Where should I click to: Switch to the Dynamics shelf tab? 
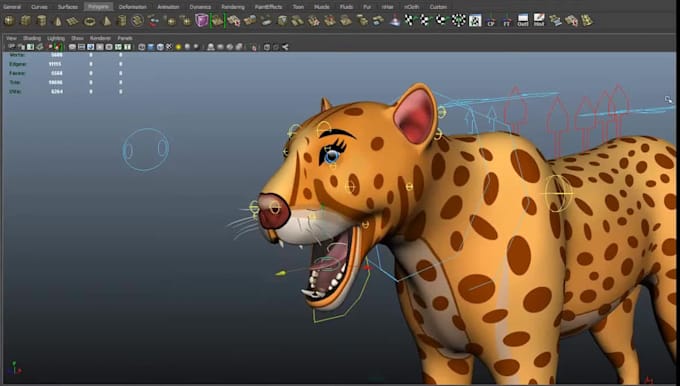click(200, 7)
